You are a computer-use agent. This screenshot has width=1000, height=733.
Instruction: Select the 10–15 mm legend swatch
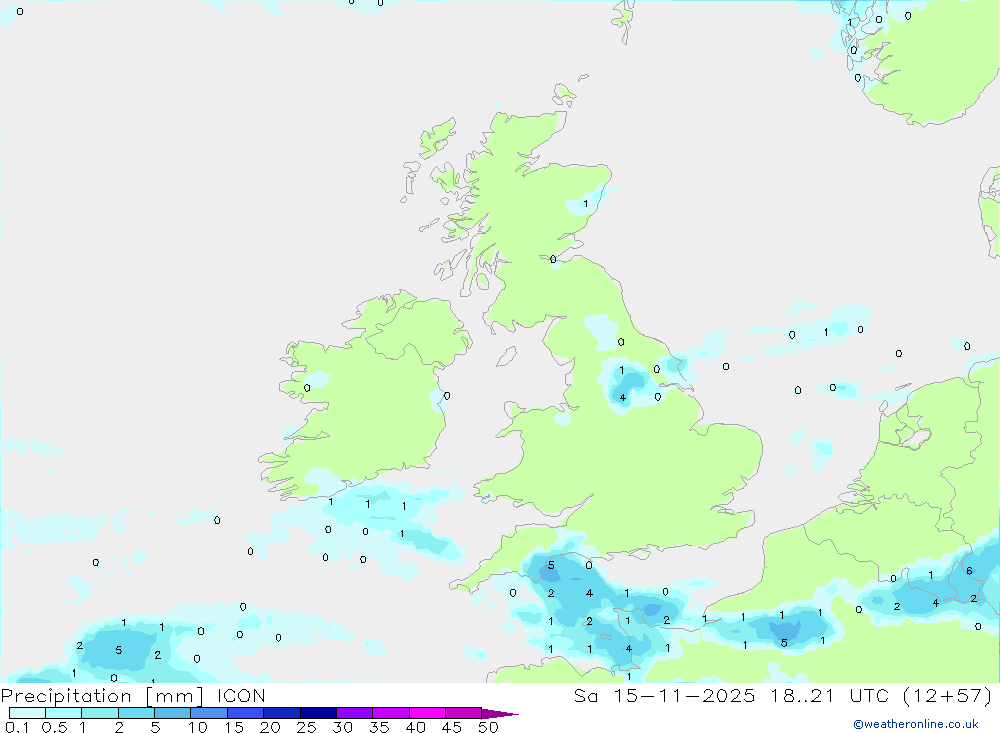pos(209,713)
